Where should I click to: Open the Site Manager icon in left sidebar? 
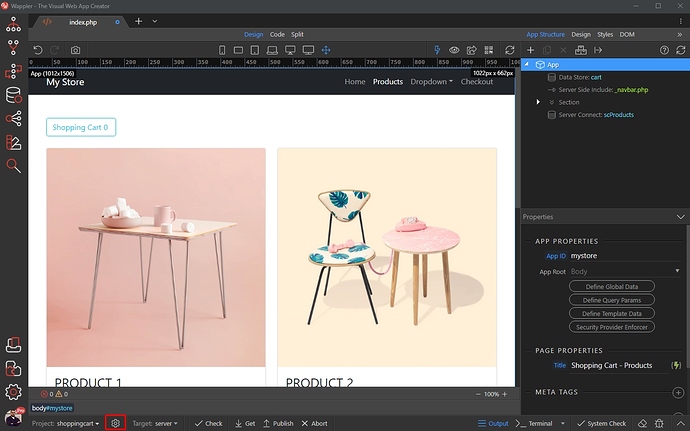click(13, 24)
